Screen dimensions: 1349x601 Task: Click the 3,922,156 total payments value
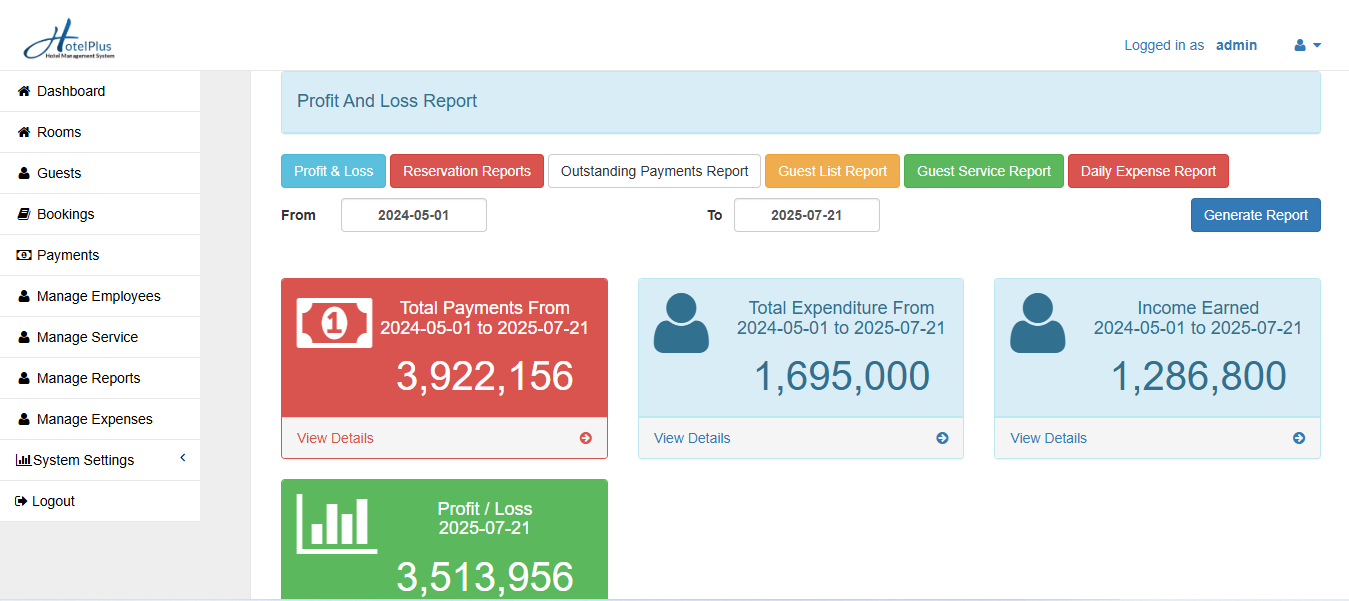coord(485,376)
